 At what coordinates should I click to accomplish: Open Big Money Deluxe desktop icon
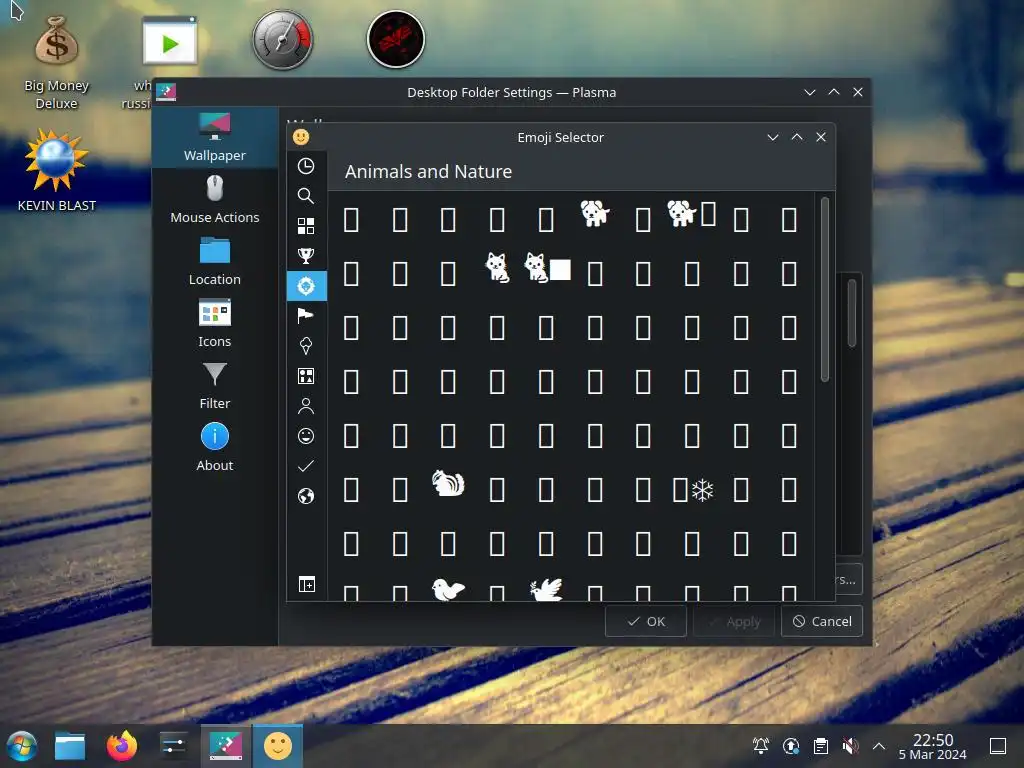[x=57, y=63]
